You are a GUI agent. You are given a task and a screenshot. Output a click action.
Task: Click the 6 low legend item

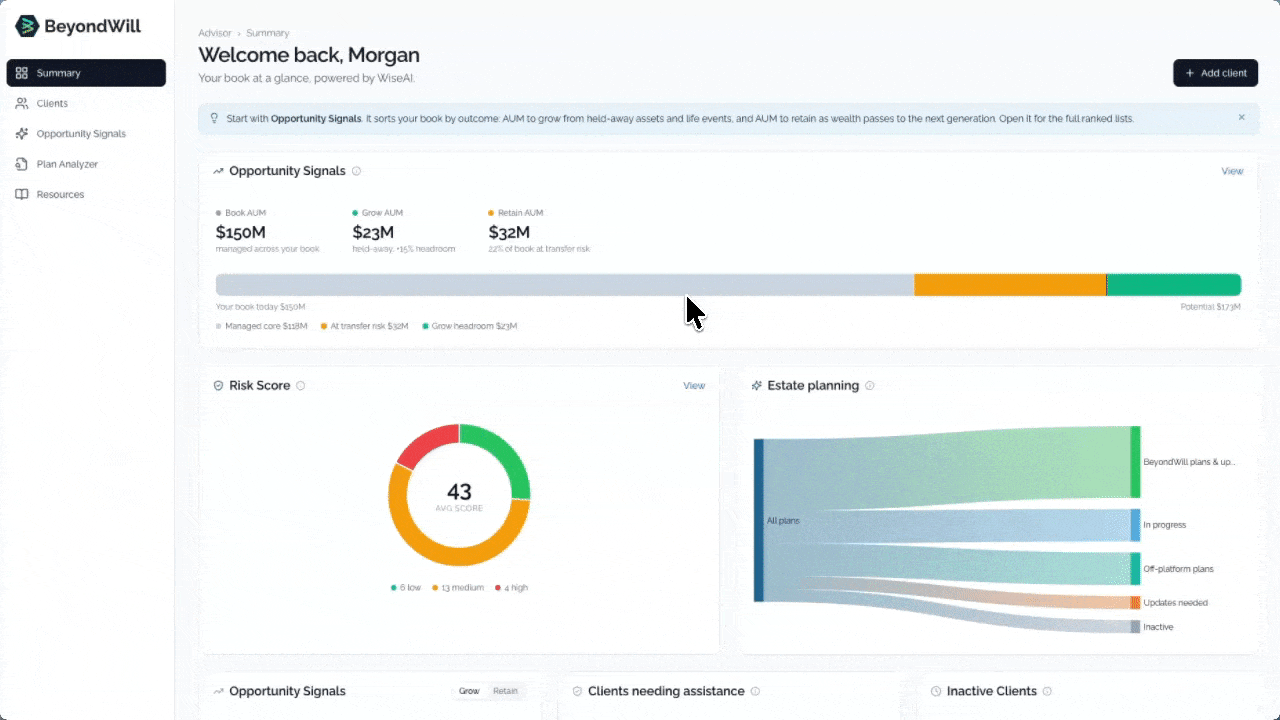pyautogui.click(x=406, y=588)
